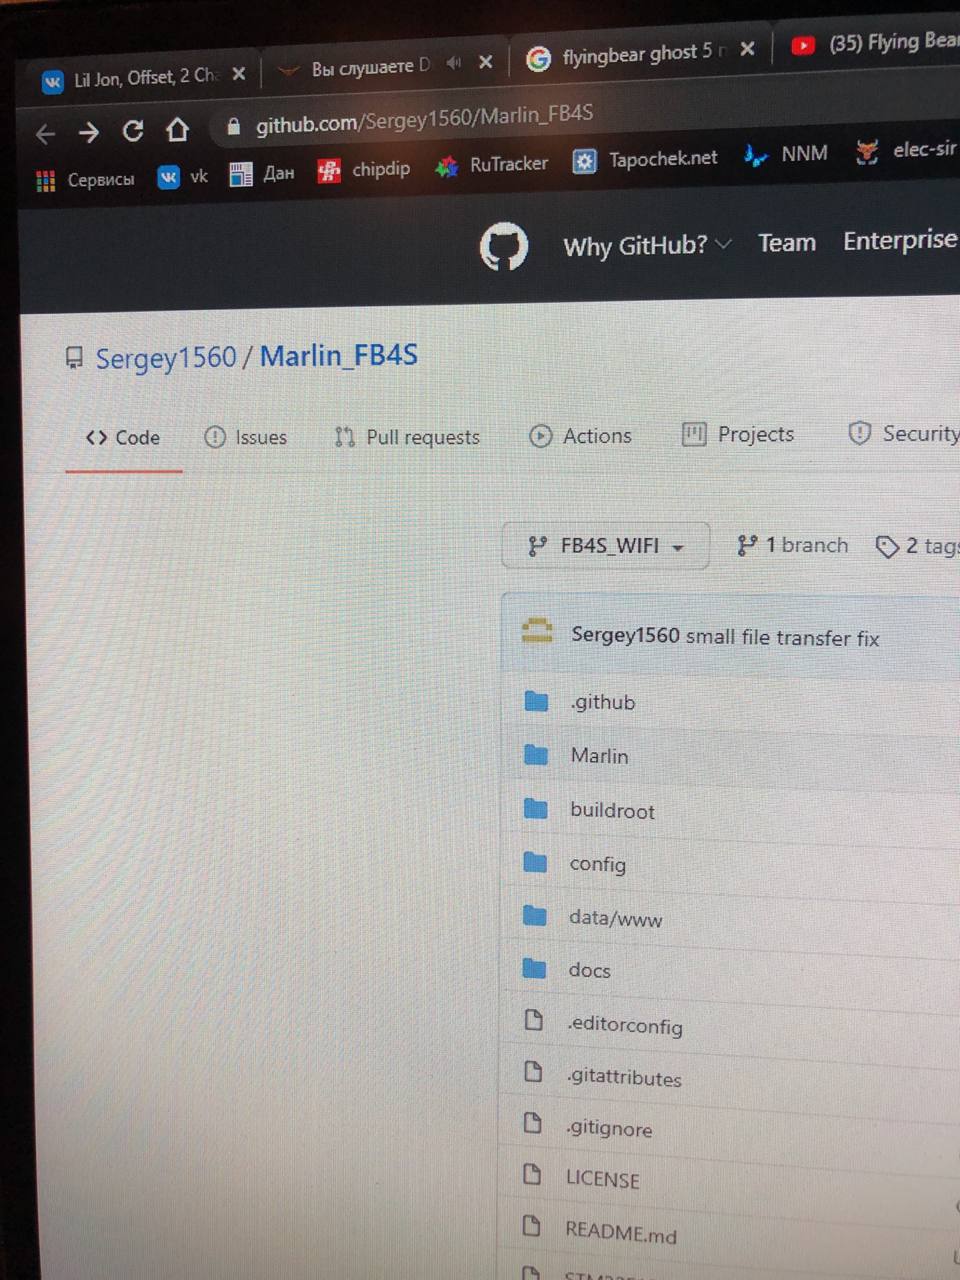The image size is (960, 1280).
Task: Open the Actions repository tab
Action: tap(581, 436)
